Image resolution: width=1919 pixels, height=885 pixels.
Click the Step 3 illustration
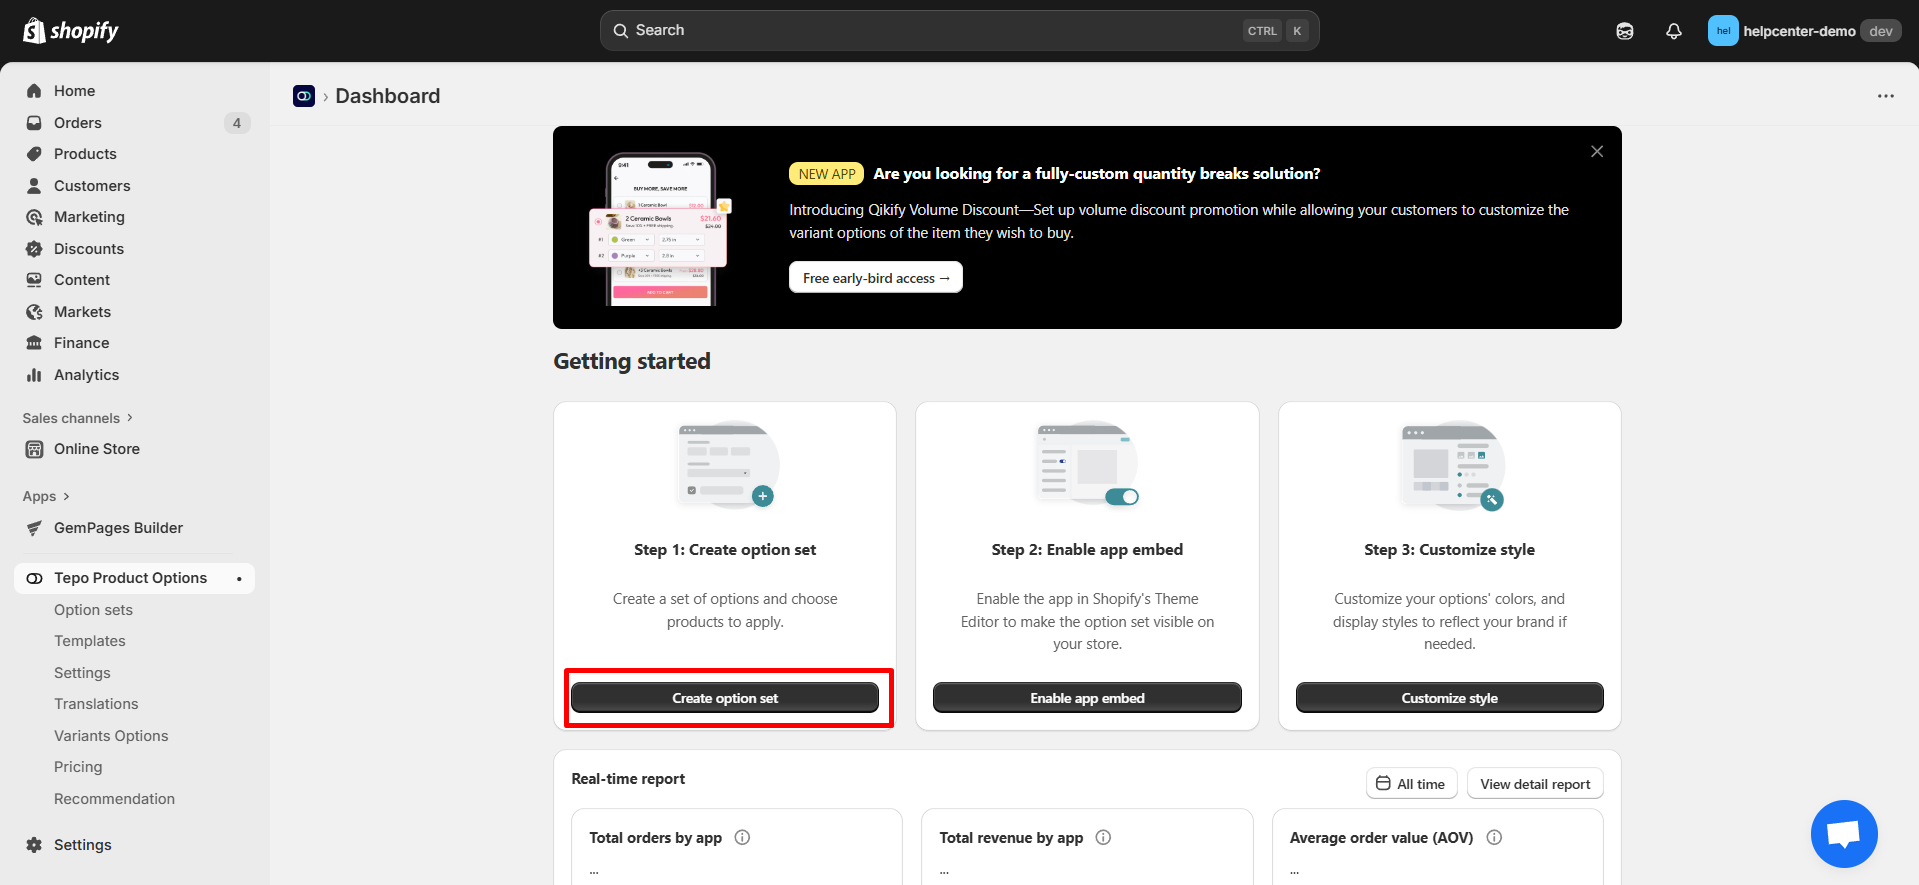tap(1450, 465)
